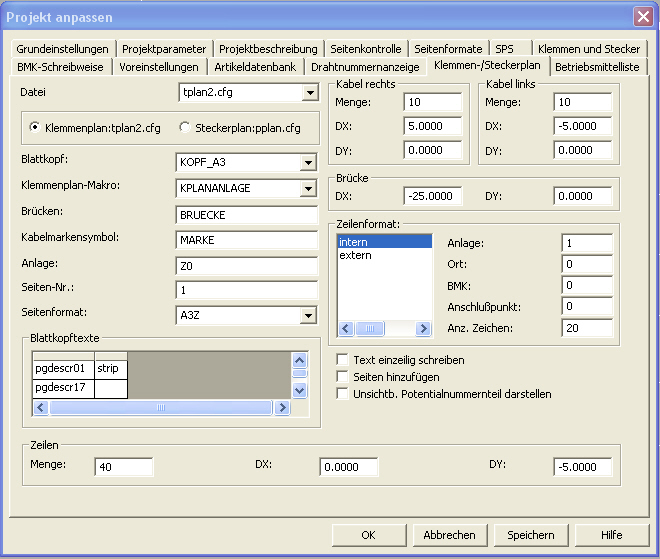Click Blattkopftexte left scroll arrow
The height and width of the screenshot is (559, 660).
coord(41,407)
